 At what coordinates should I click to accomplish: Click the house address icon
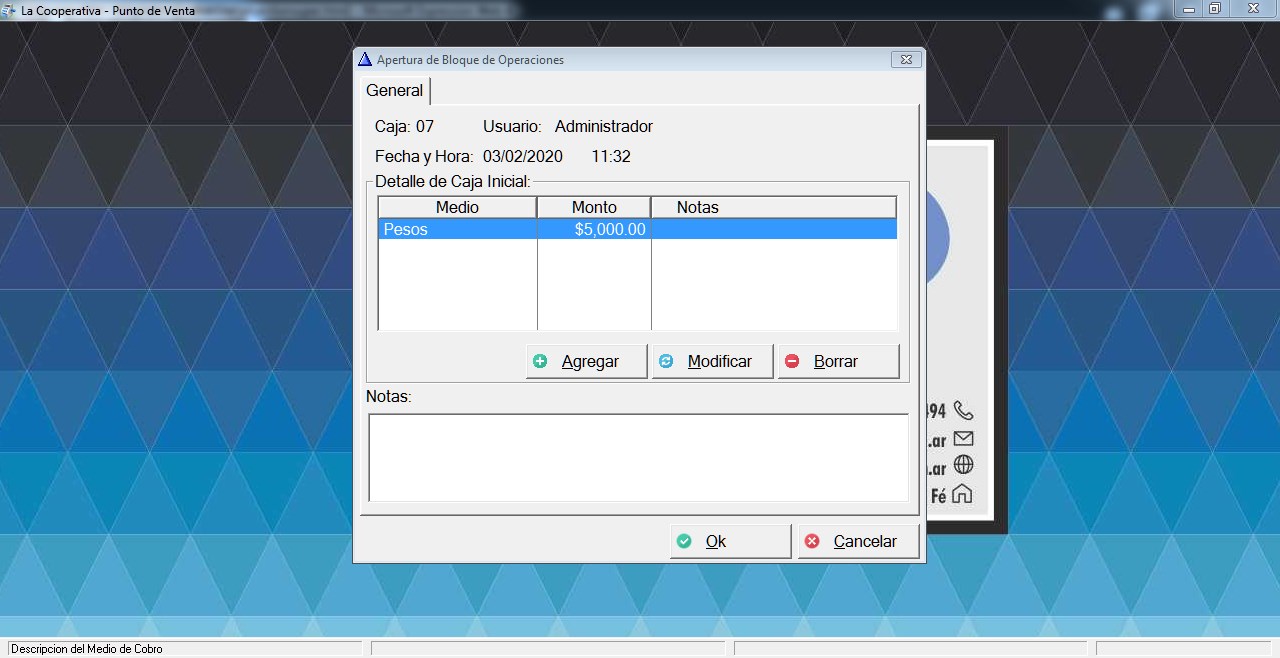(962, 494)
